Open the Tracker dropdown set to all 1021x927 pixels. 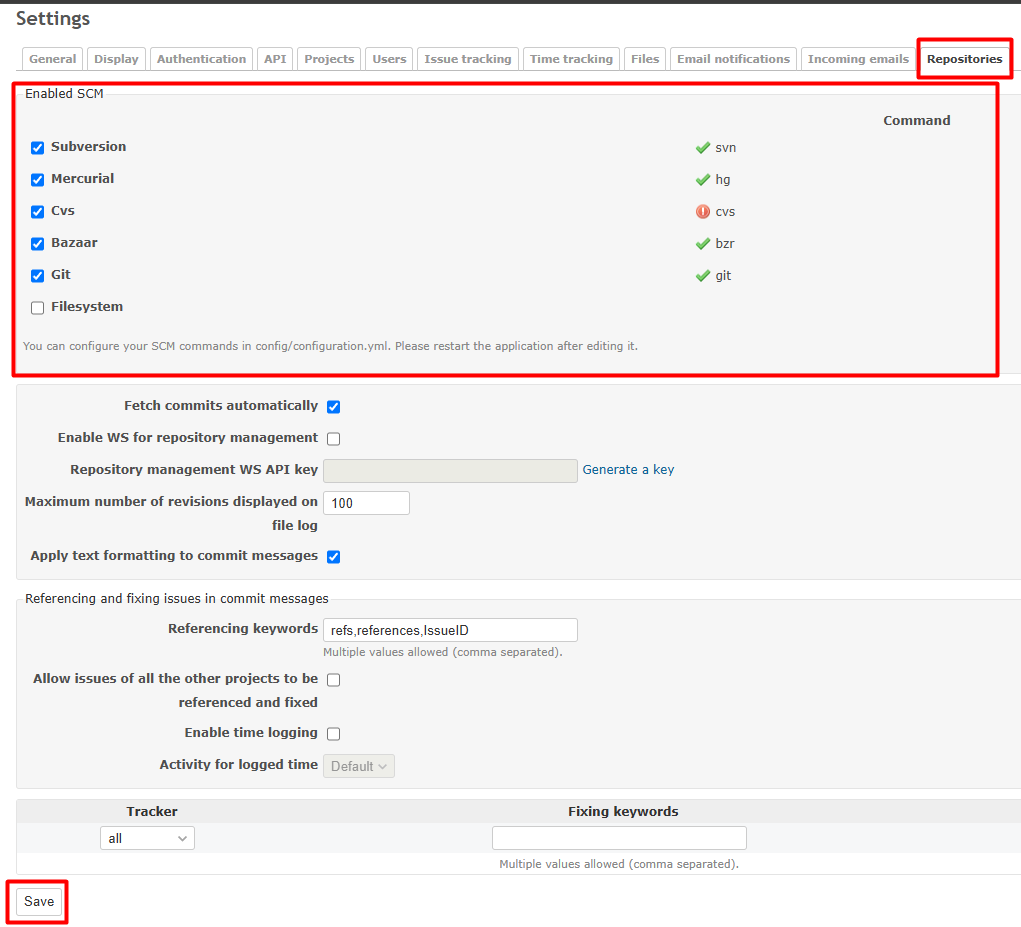click(146, 838)
